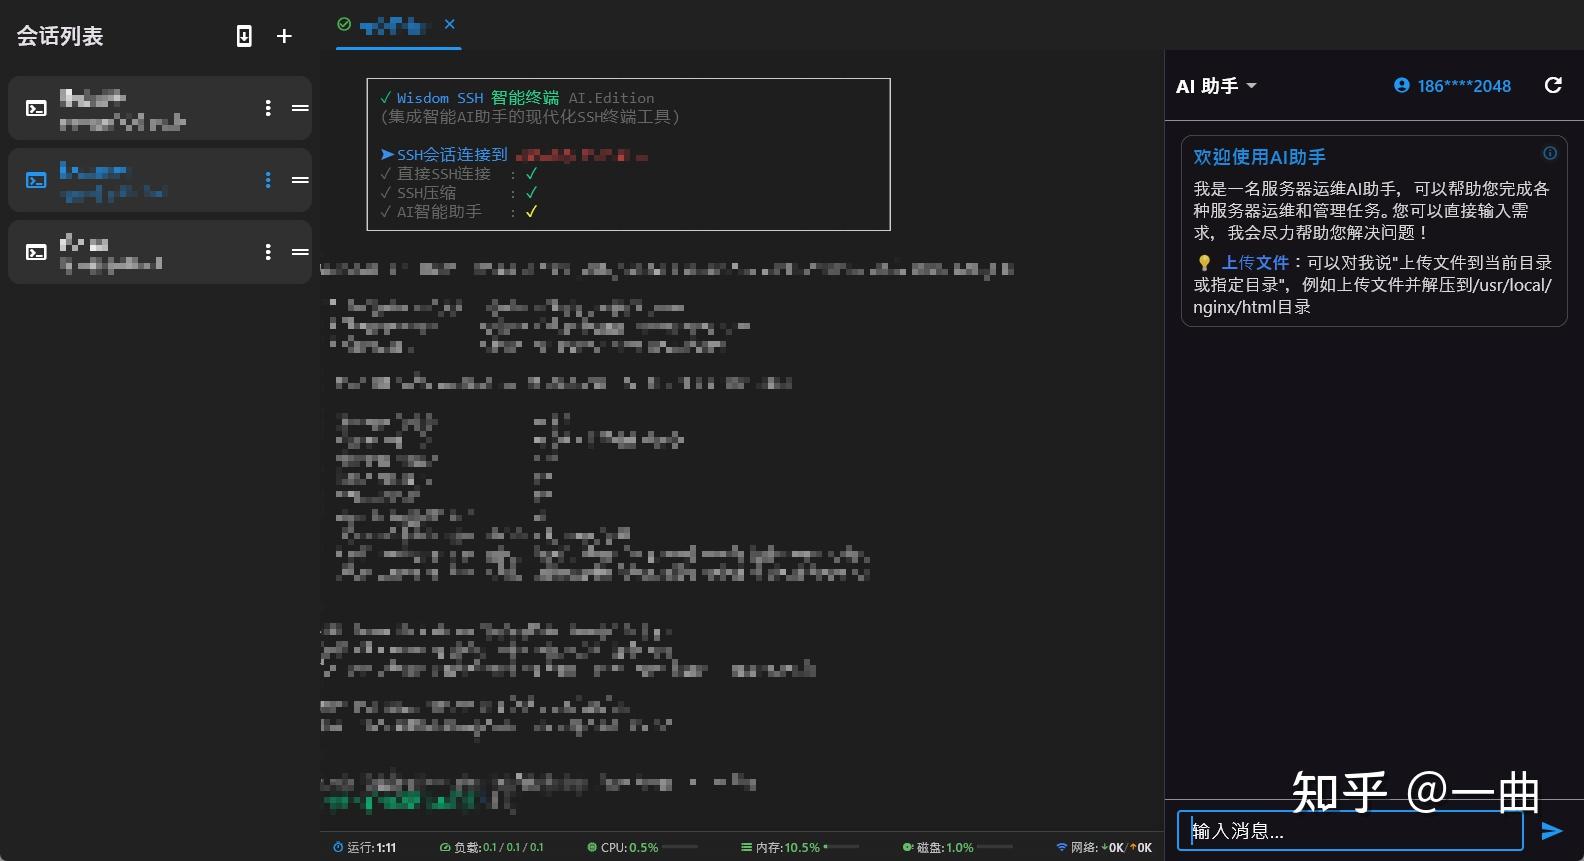
Task: Click the 运行 uptime status icon
Action: point(338,847)
